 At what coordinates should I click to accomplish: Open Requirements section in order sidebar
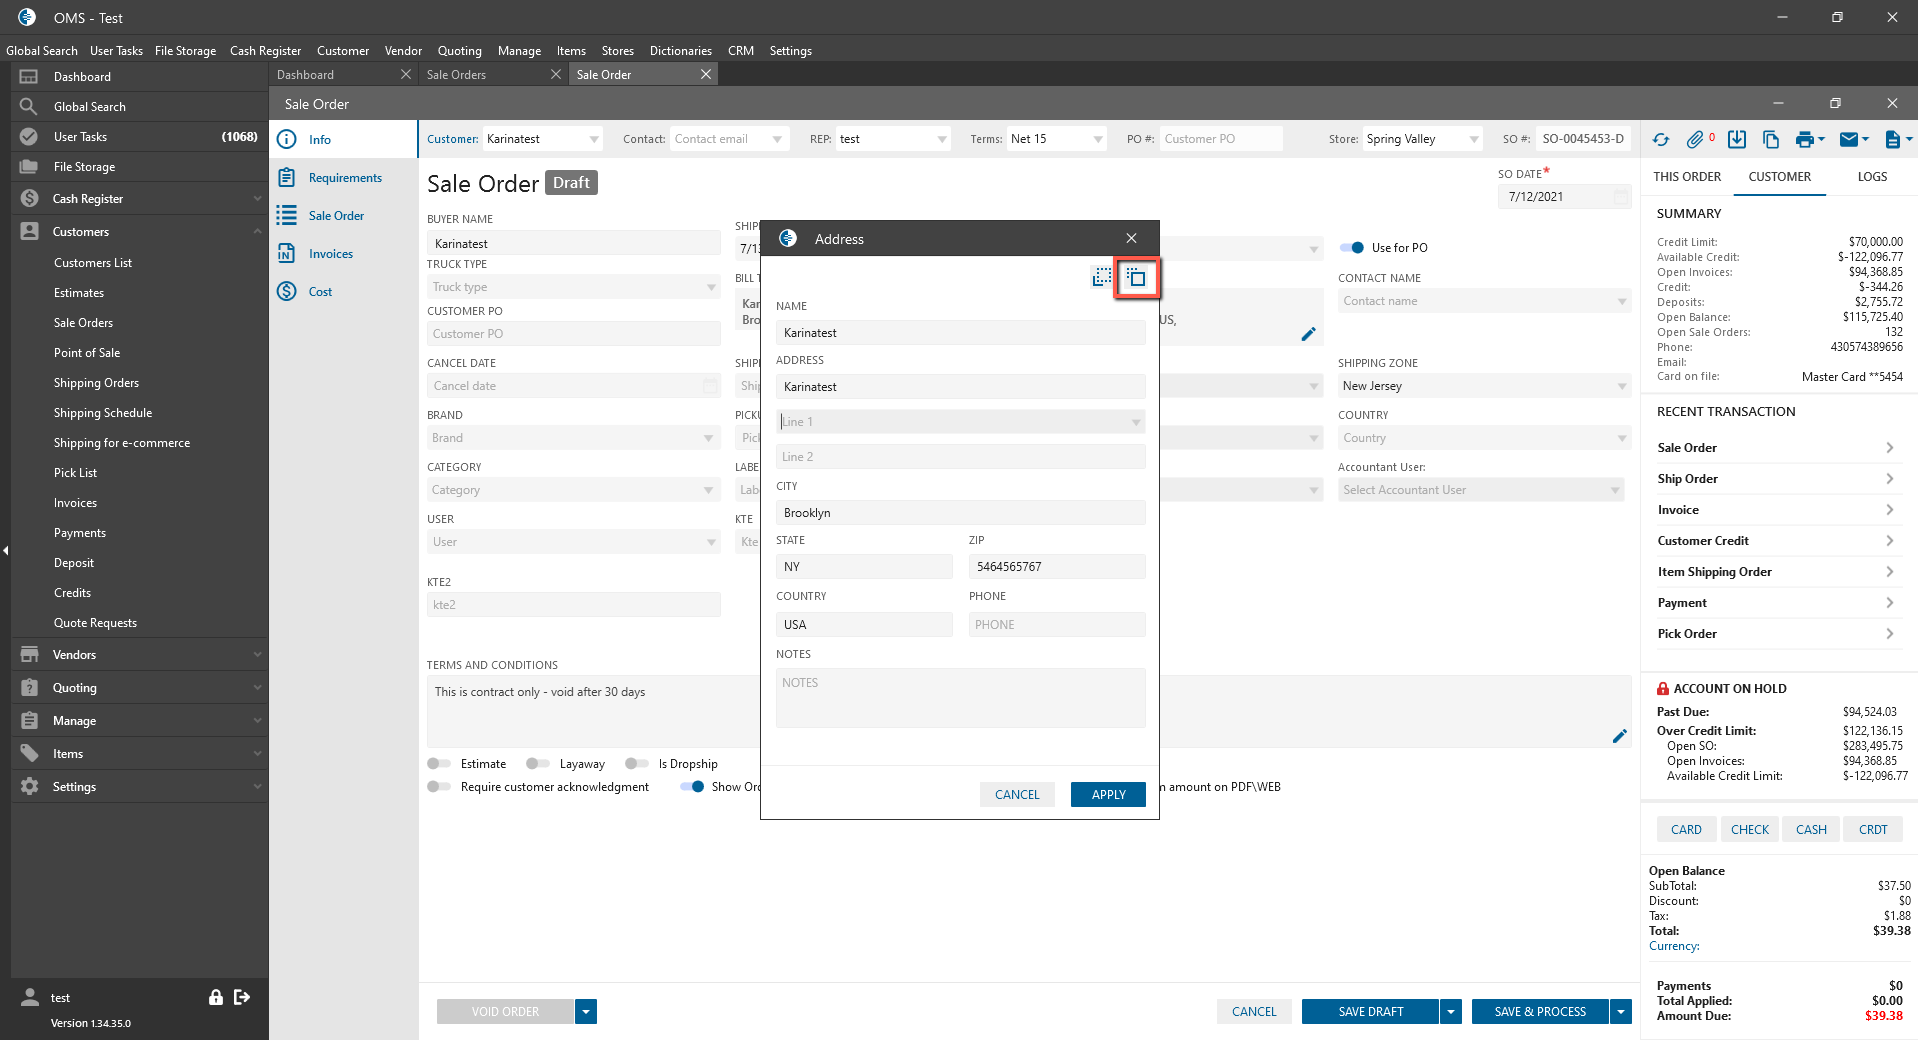[x=345, y=178]
